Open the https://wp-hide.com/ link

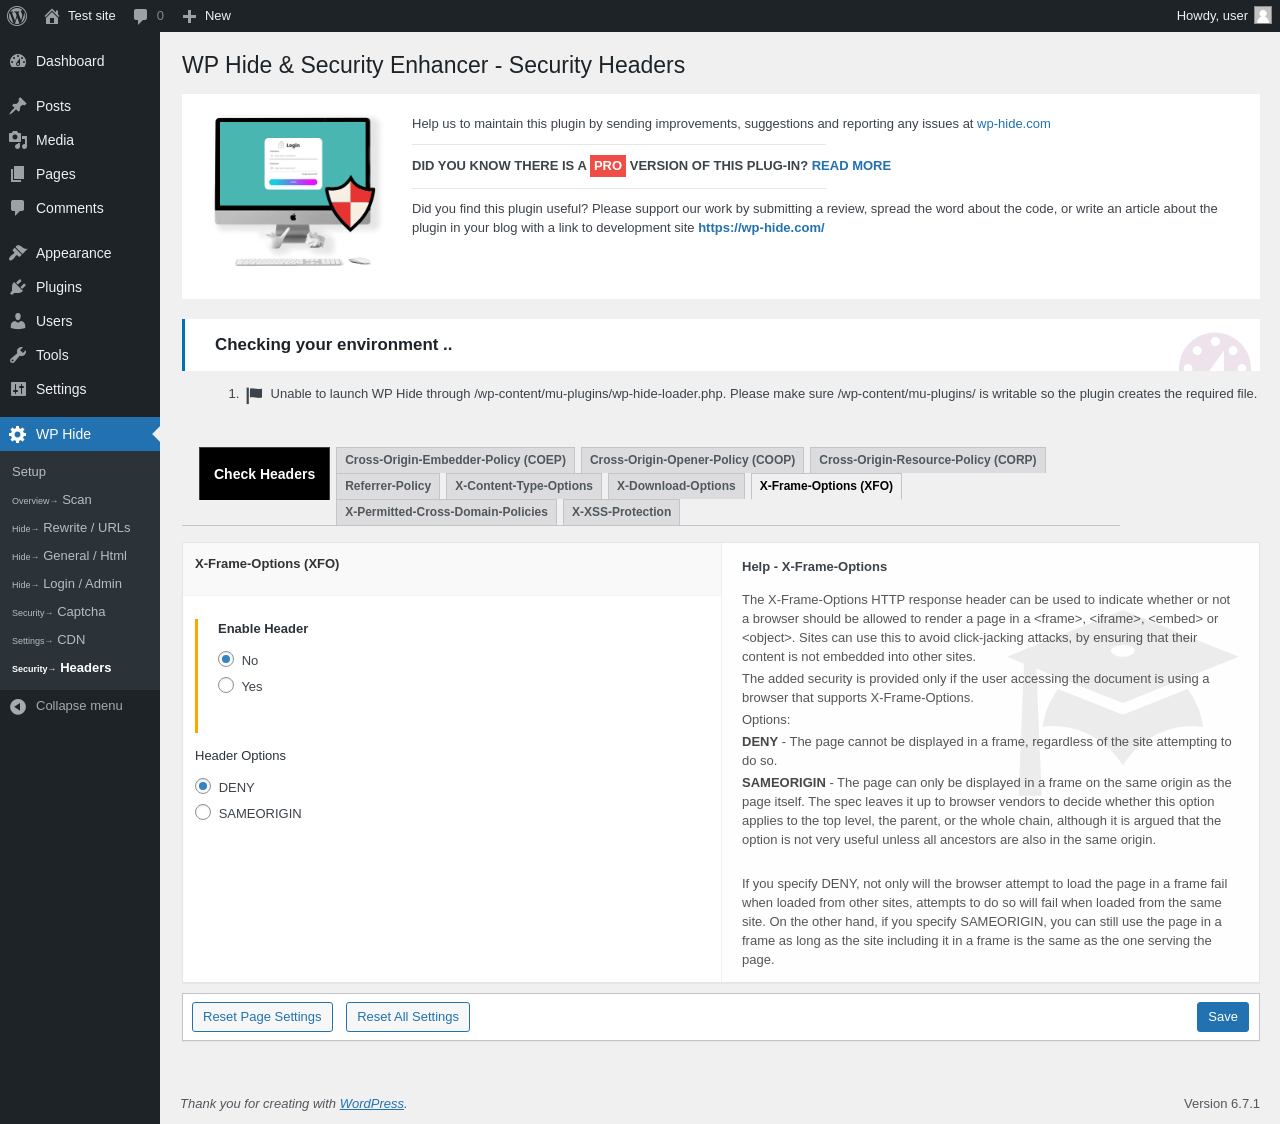761,228
